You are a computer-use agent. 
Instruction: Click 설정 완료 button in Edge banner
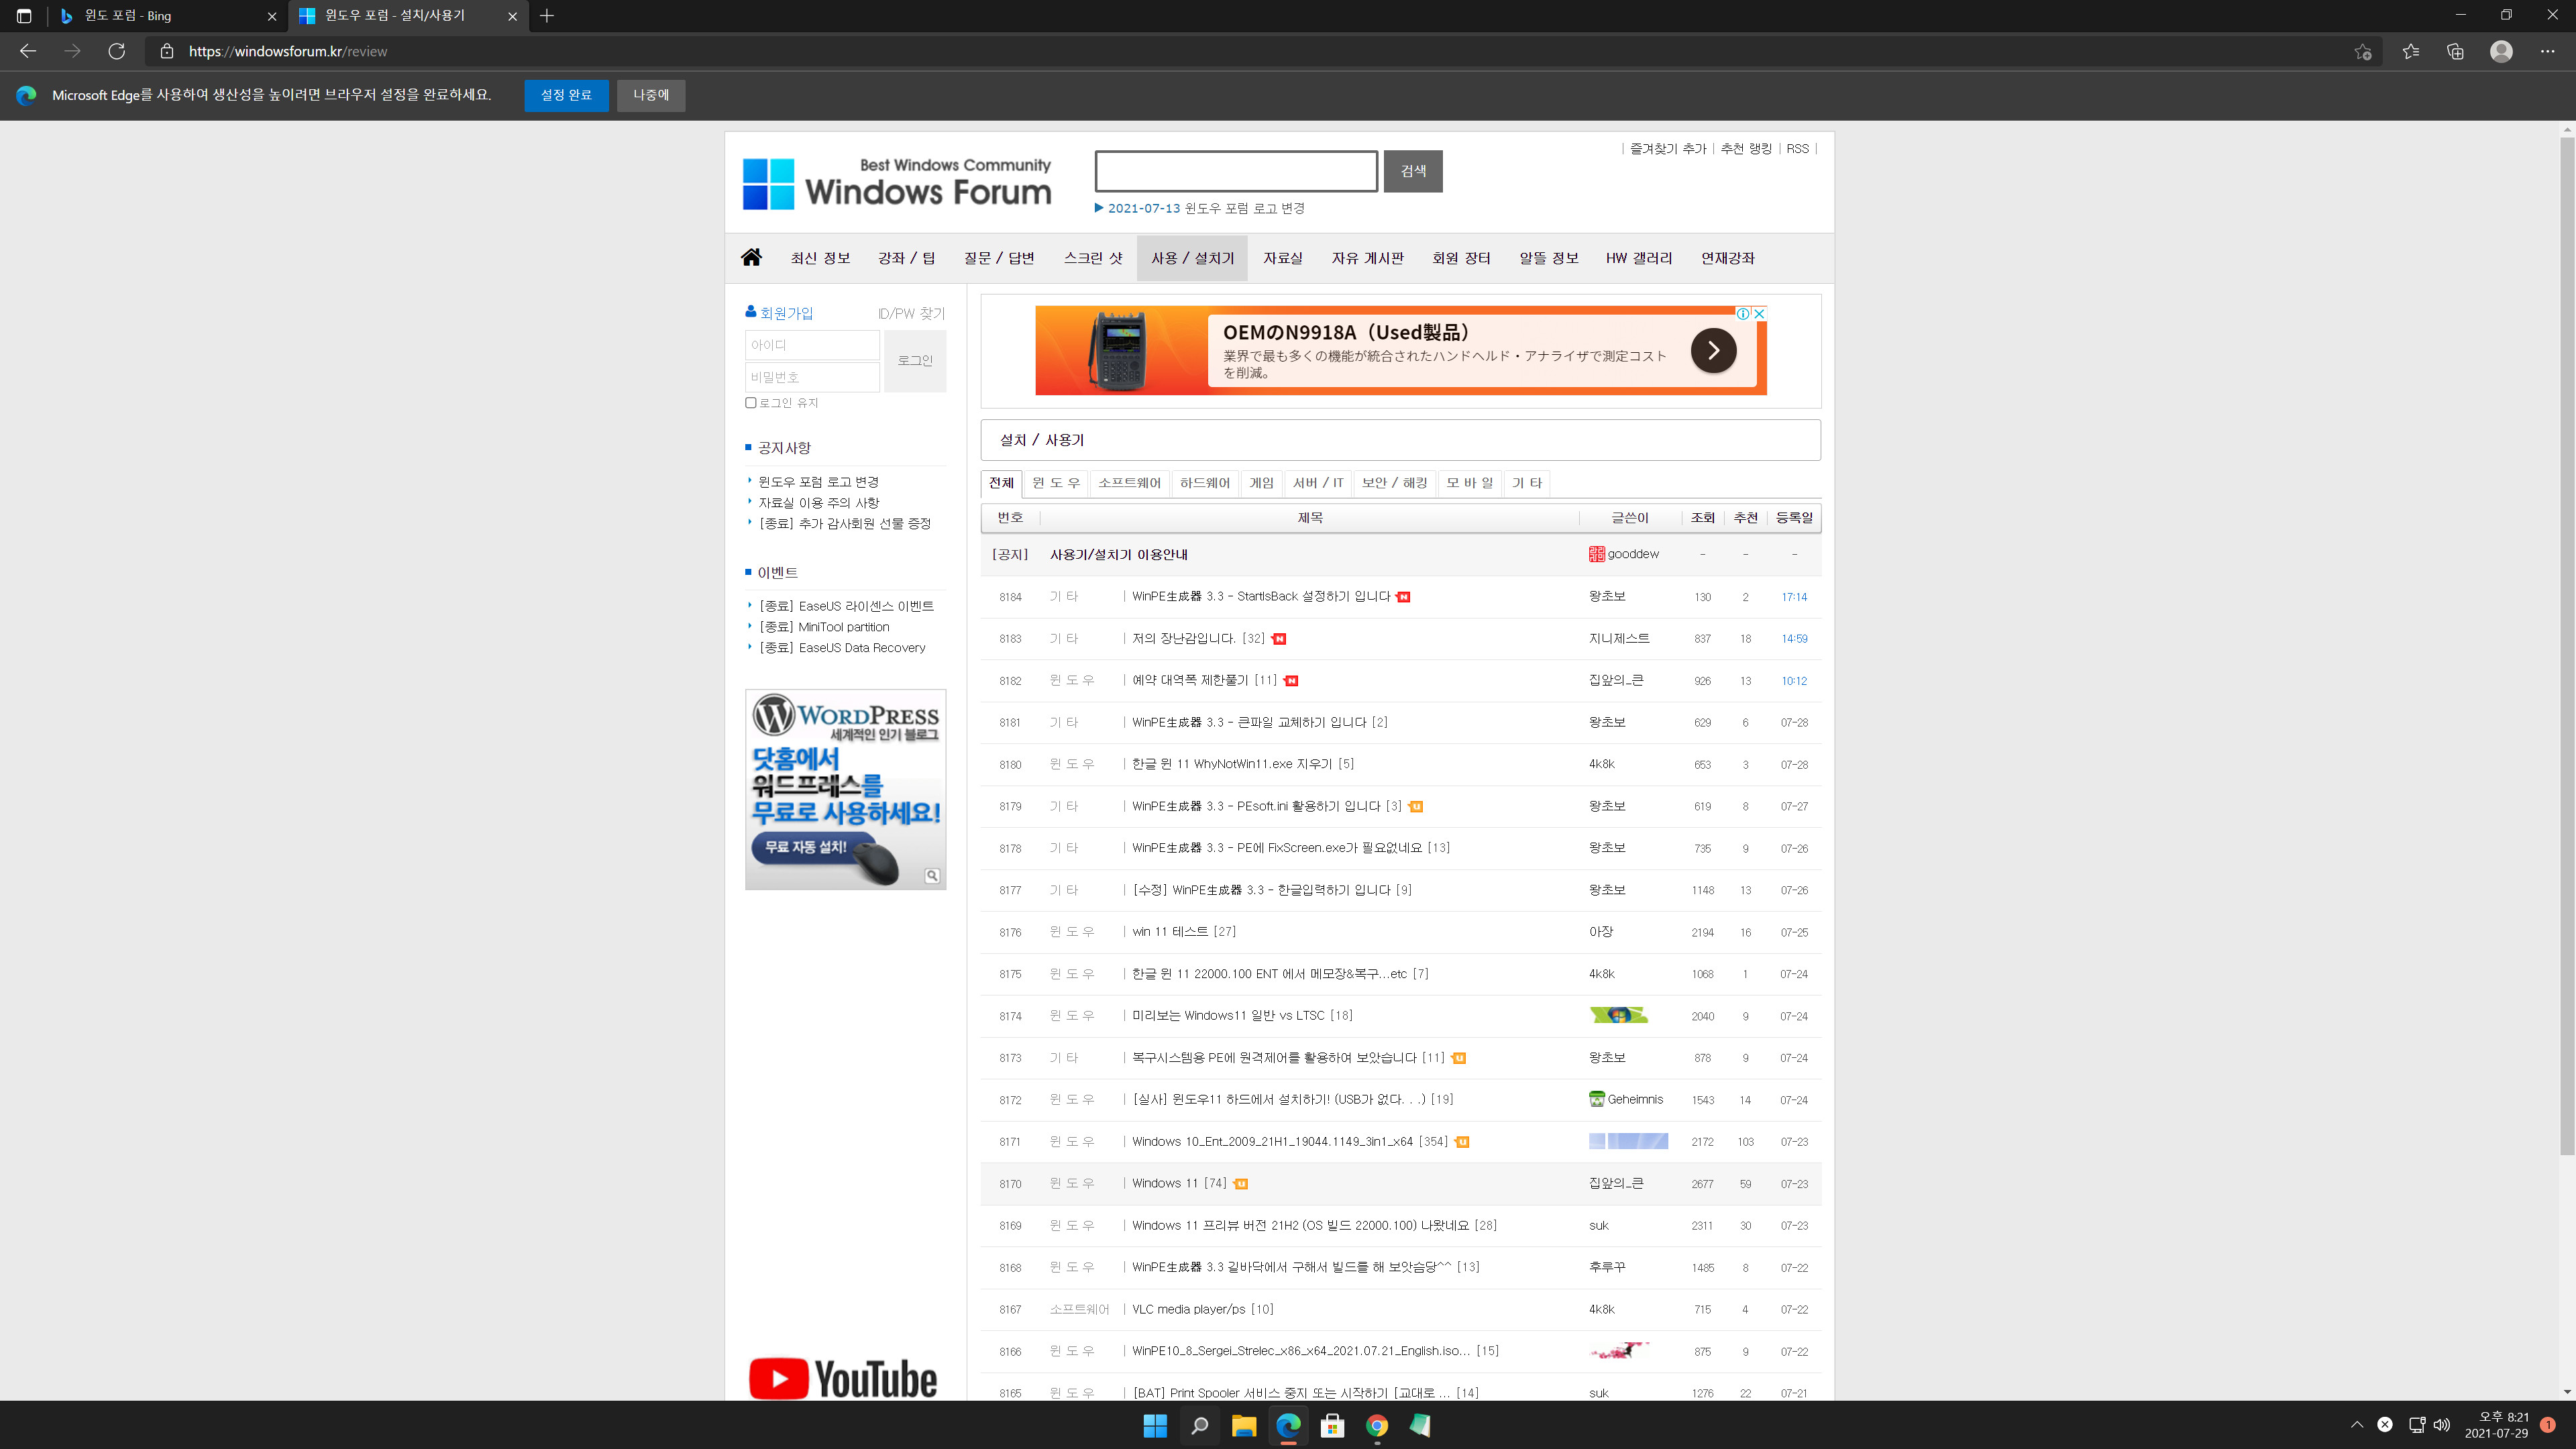(566, 95)
